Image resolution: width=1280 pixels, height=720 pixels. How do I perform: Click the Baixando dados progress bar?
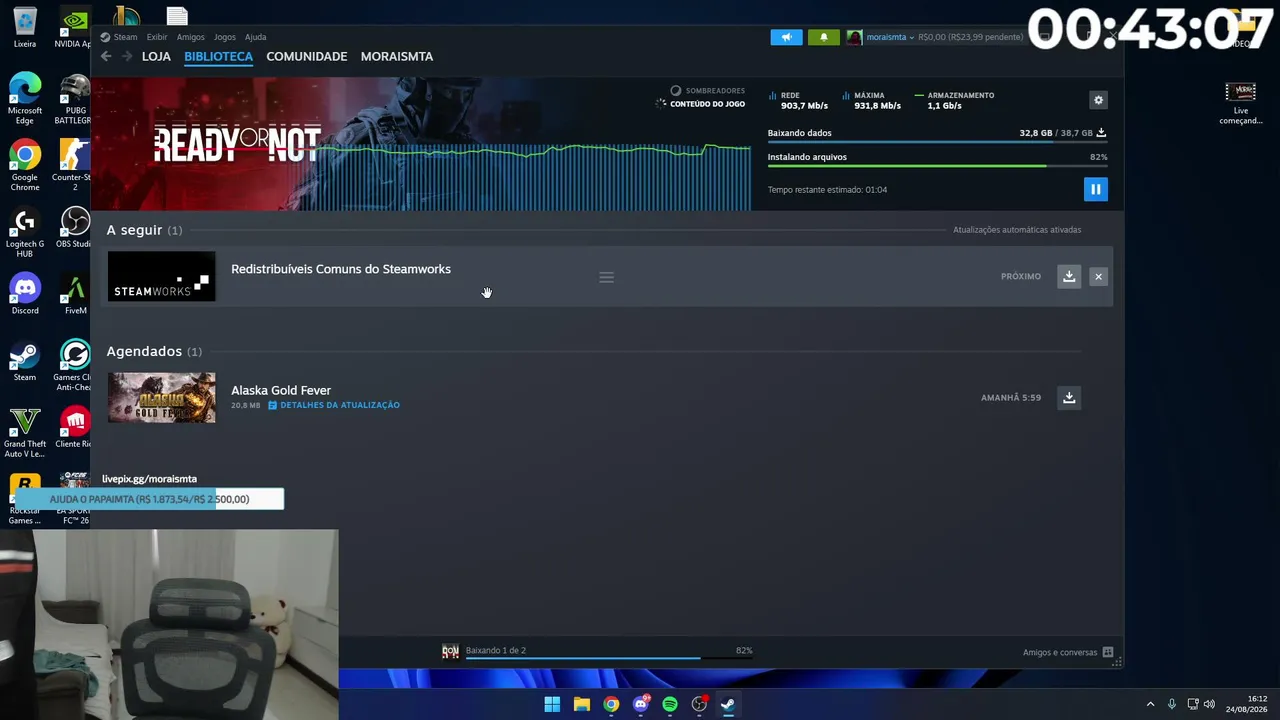point(937,142)
